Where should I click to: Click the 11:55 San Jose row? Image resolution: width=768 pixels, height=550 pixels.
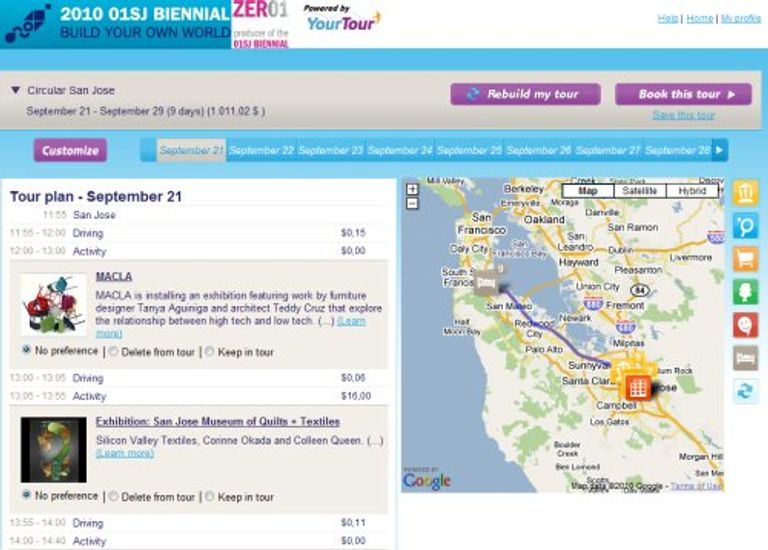click(198, 215)
